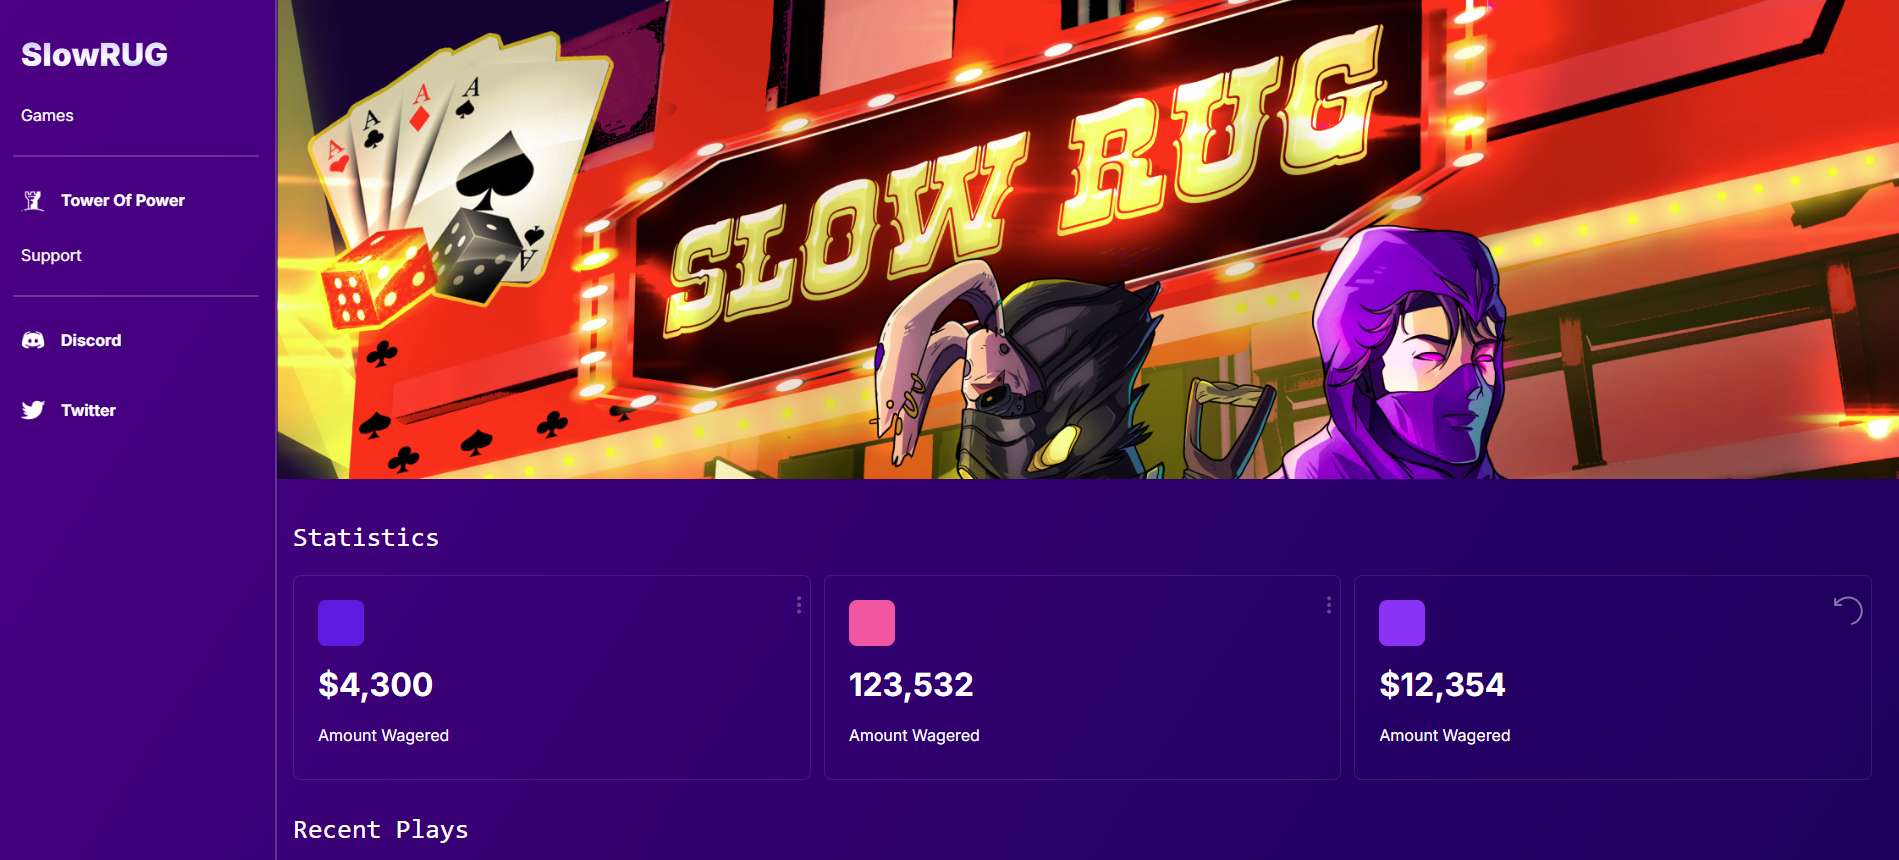Screen dimensions: 1899x860
Task: Select the $4,300 amount value
Action: [x=375, y=685]
